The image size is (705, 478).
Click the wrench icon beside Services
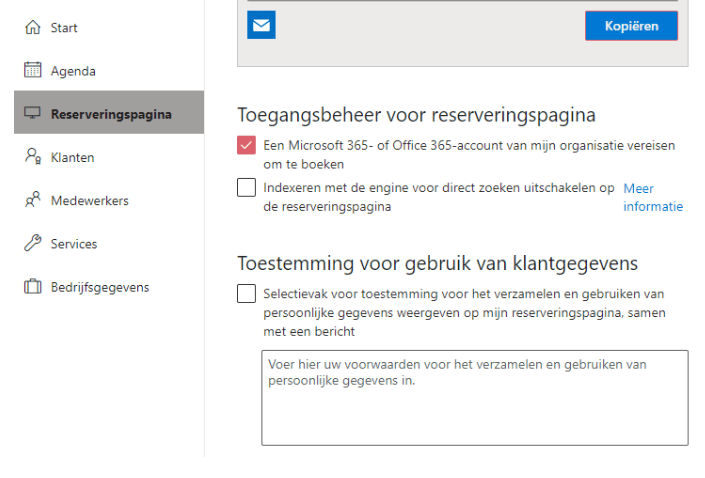coord(32,244)
